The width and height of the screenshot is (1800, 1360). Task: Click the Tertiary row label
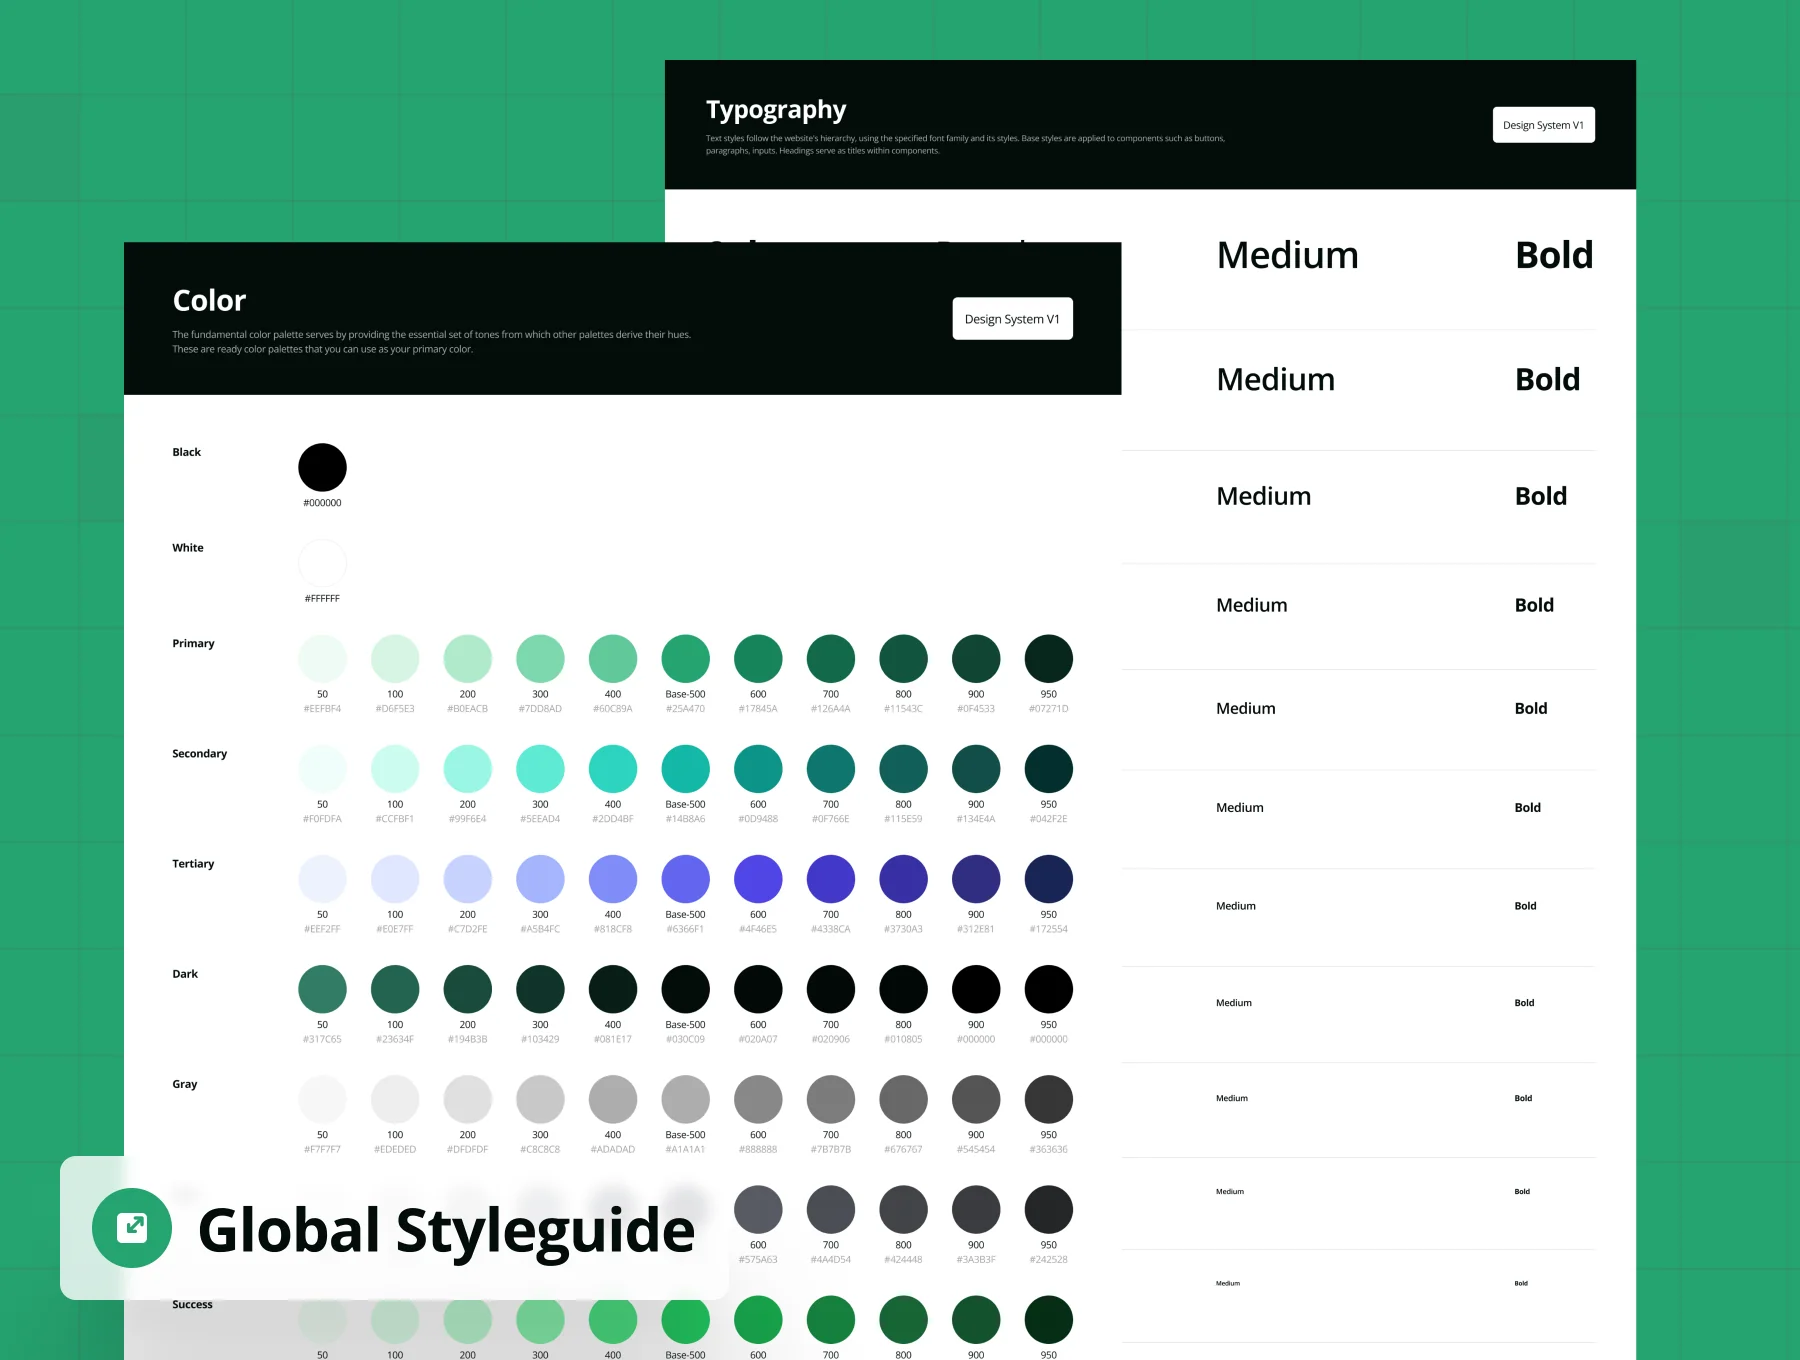click(193, 863)
